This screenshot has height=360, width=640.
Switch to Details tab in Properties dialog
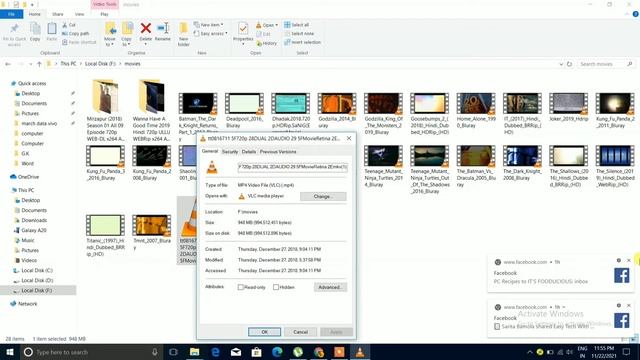[x=249, y=152]
